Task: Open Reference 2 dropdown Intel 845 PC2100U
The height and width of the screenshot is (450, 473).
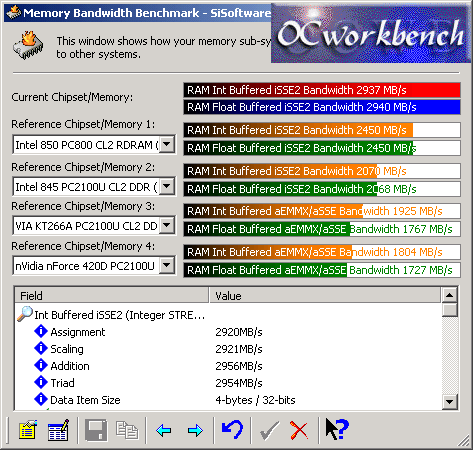Action: [x=167, y=186]
